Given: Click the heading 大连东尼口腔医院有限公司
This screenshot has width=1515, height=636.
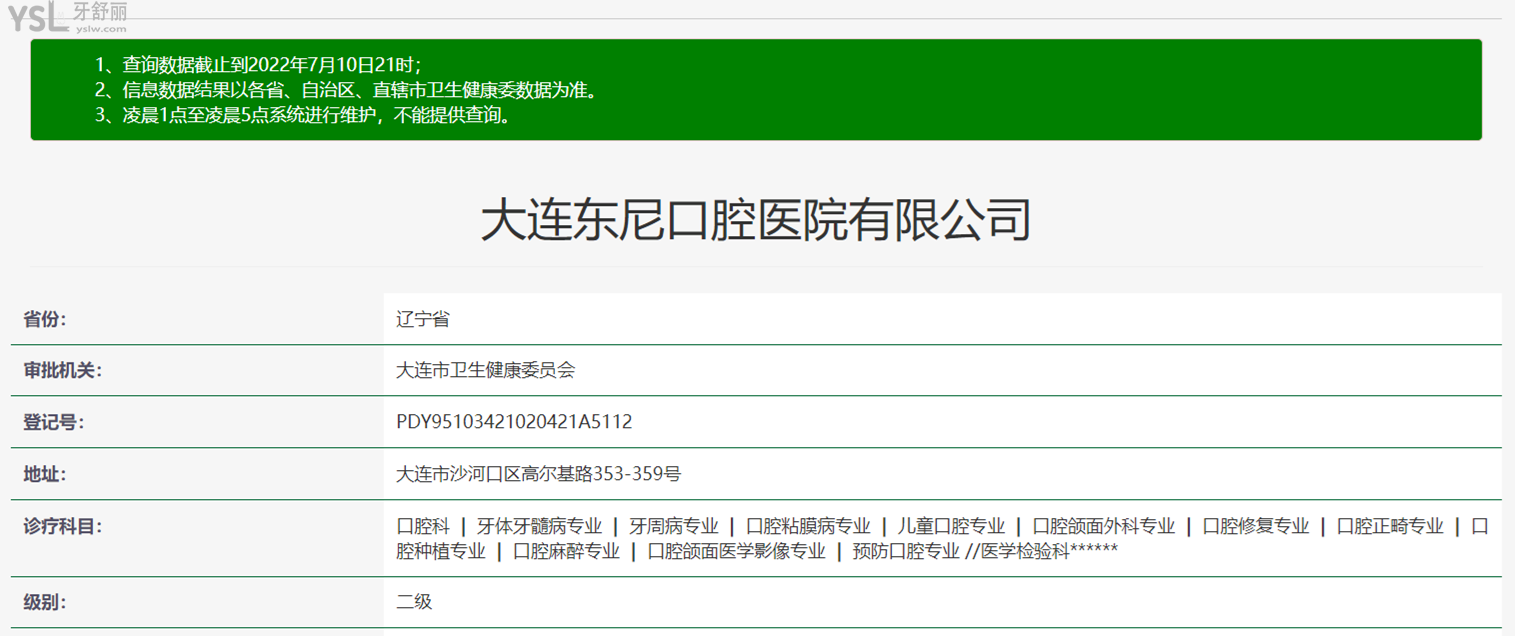Looking at the screenshot, I should [x=756, y=221].
